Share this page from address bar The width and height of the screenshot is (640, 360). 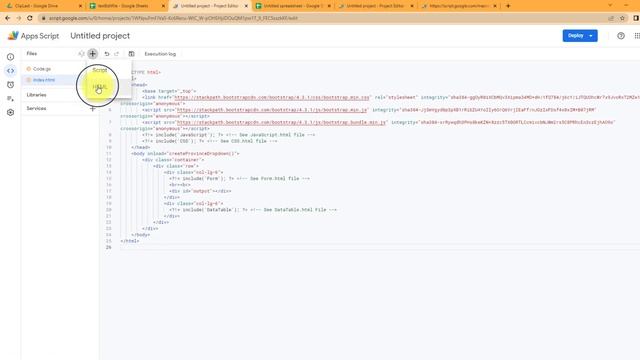pyautogui.click(x=611, y=18)
